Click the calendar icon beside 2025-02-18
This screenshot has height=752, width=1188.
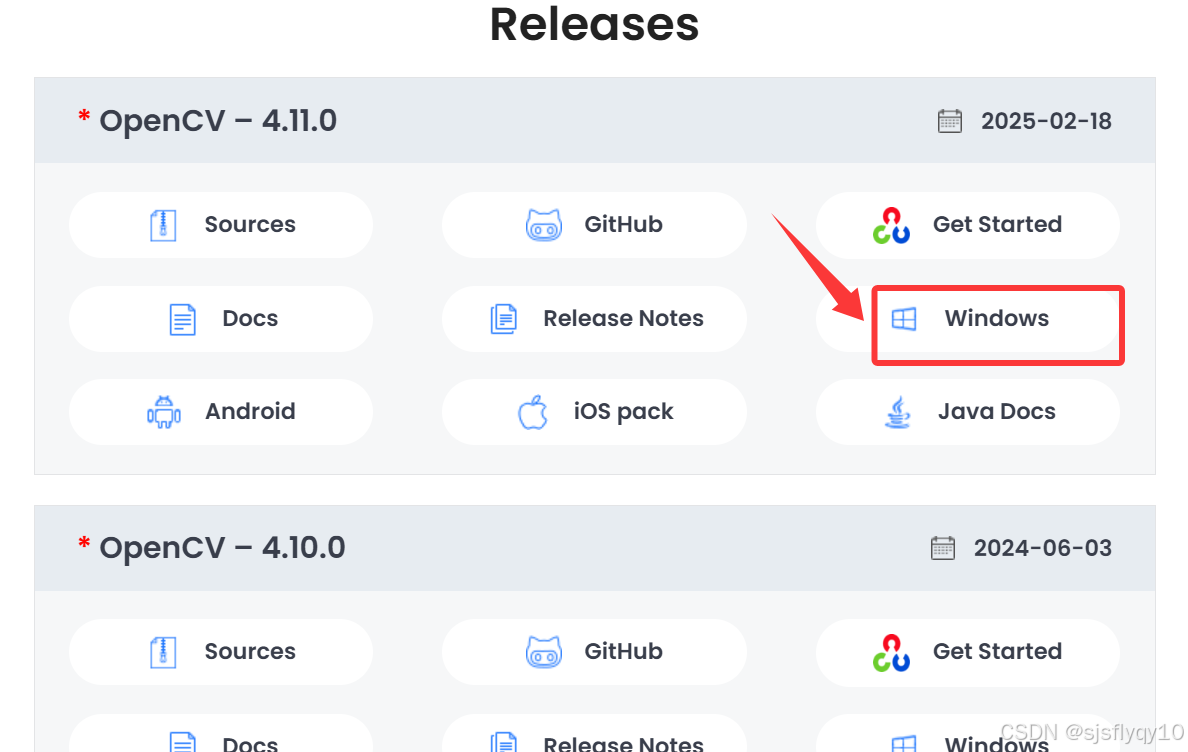(x=949, y=121)
